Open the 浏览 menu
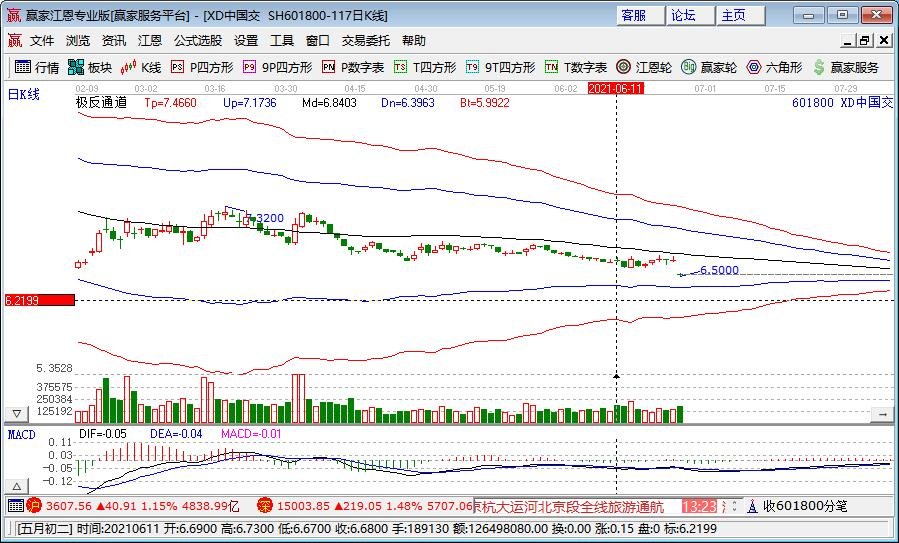899x543 pixels. click(x=78, y=41)
